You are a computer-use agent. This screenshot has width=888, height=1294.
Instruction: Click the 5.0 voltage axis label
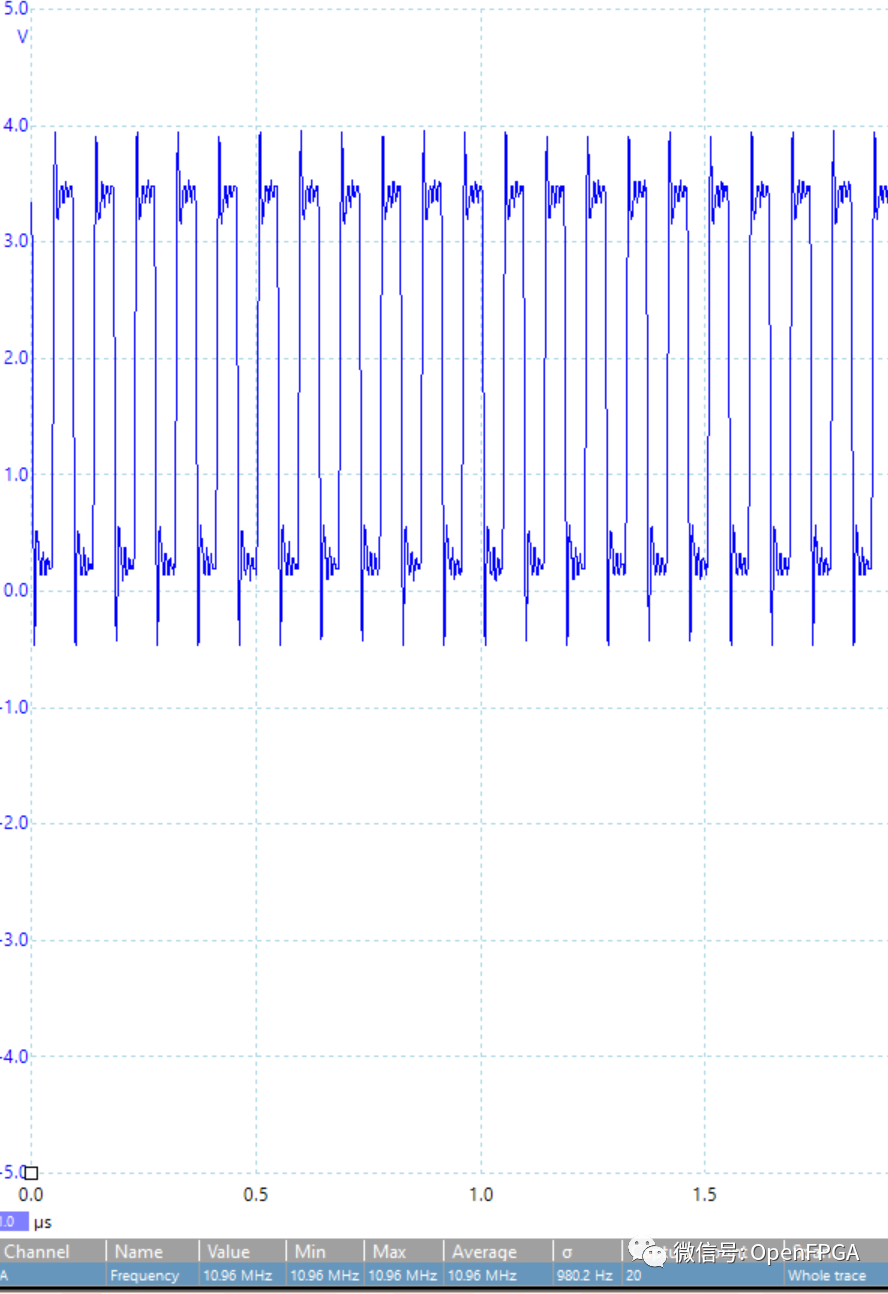coord(18,8)
